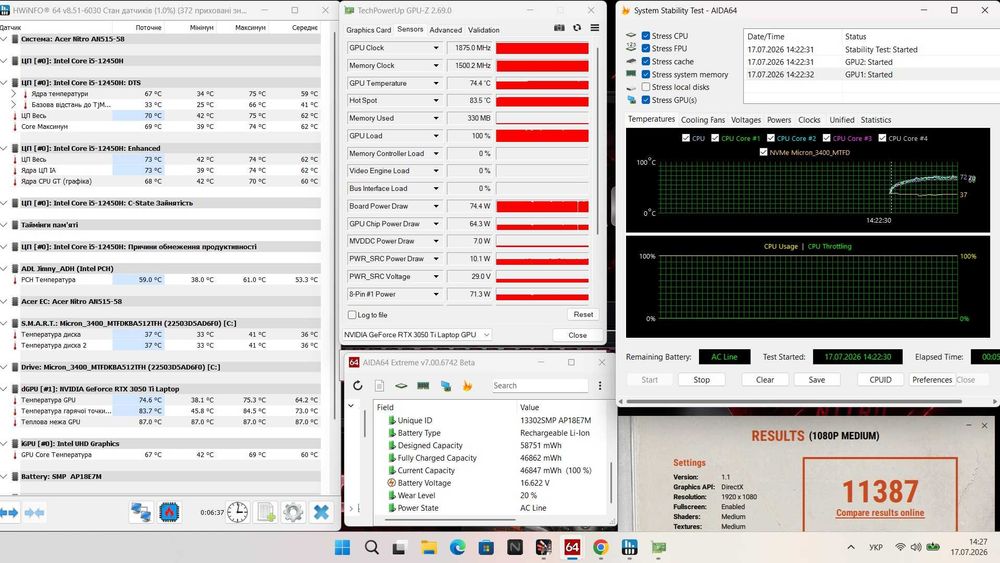Image resolution: width=1000 pixels, height=563 pixels.
Task: Click HWiNFO clock timer reset icon
Action: click(237, 512)
